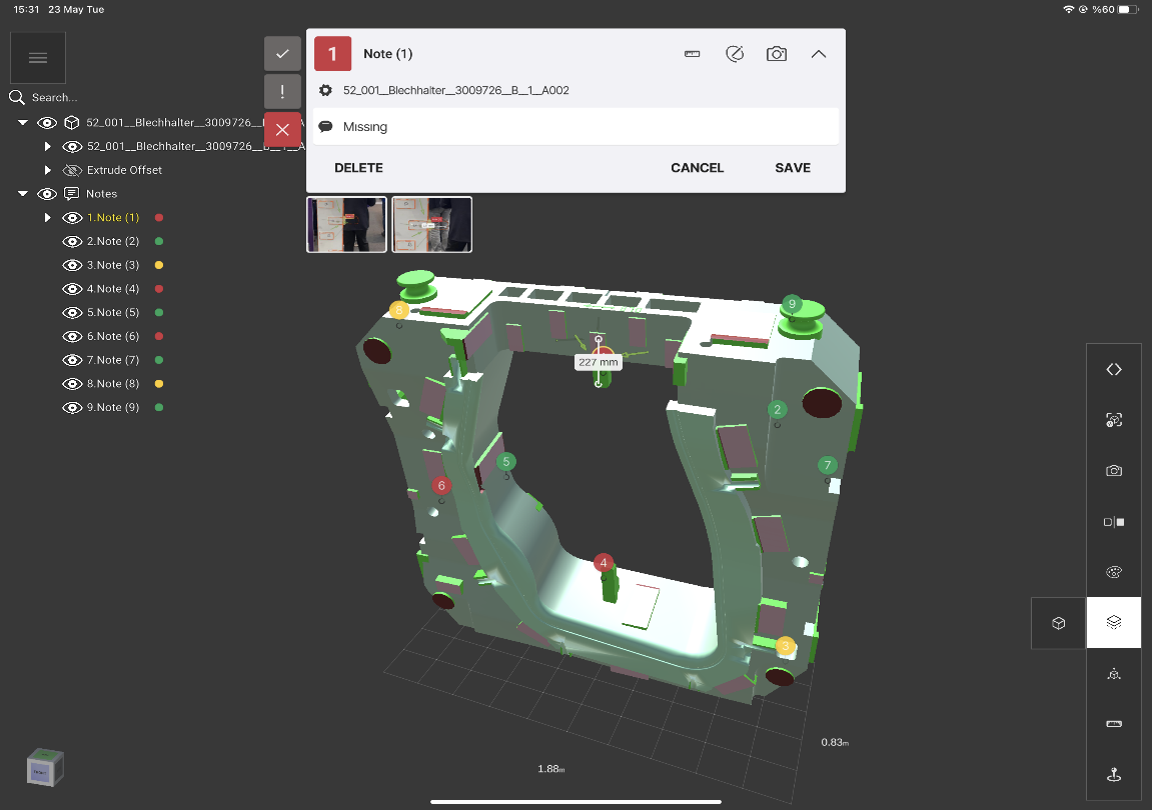The image size is (1152, 810).
Task: Hide 3.Note (3) using its eye icon
Action: (x=72, y=265)
